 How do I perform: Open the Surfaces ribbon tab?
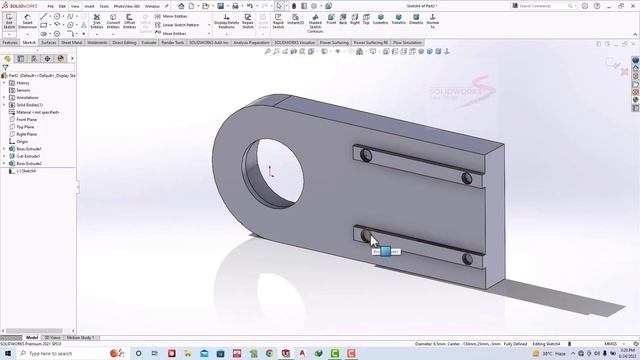click(49, 42)
